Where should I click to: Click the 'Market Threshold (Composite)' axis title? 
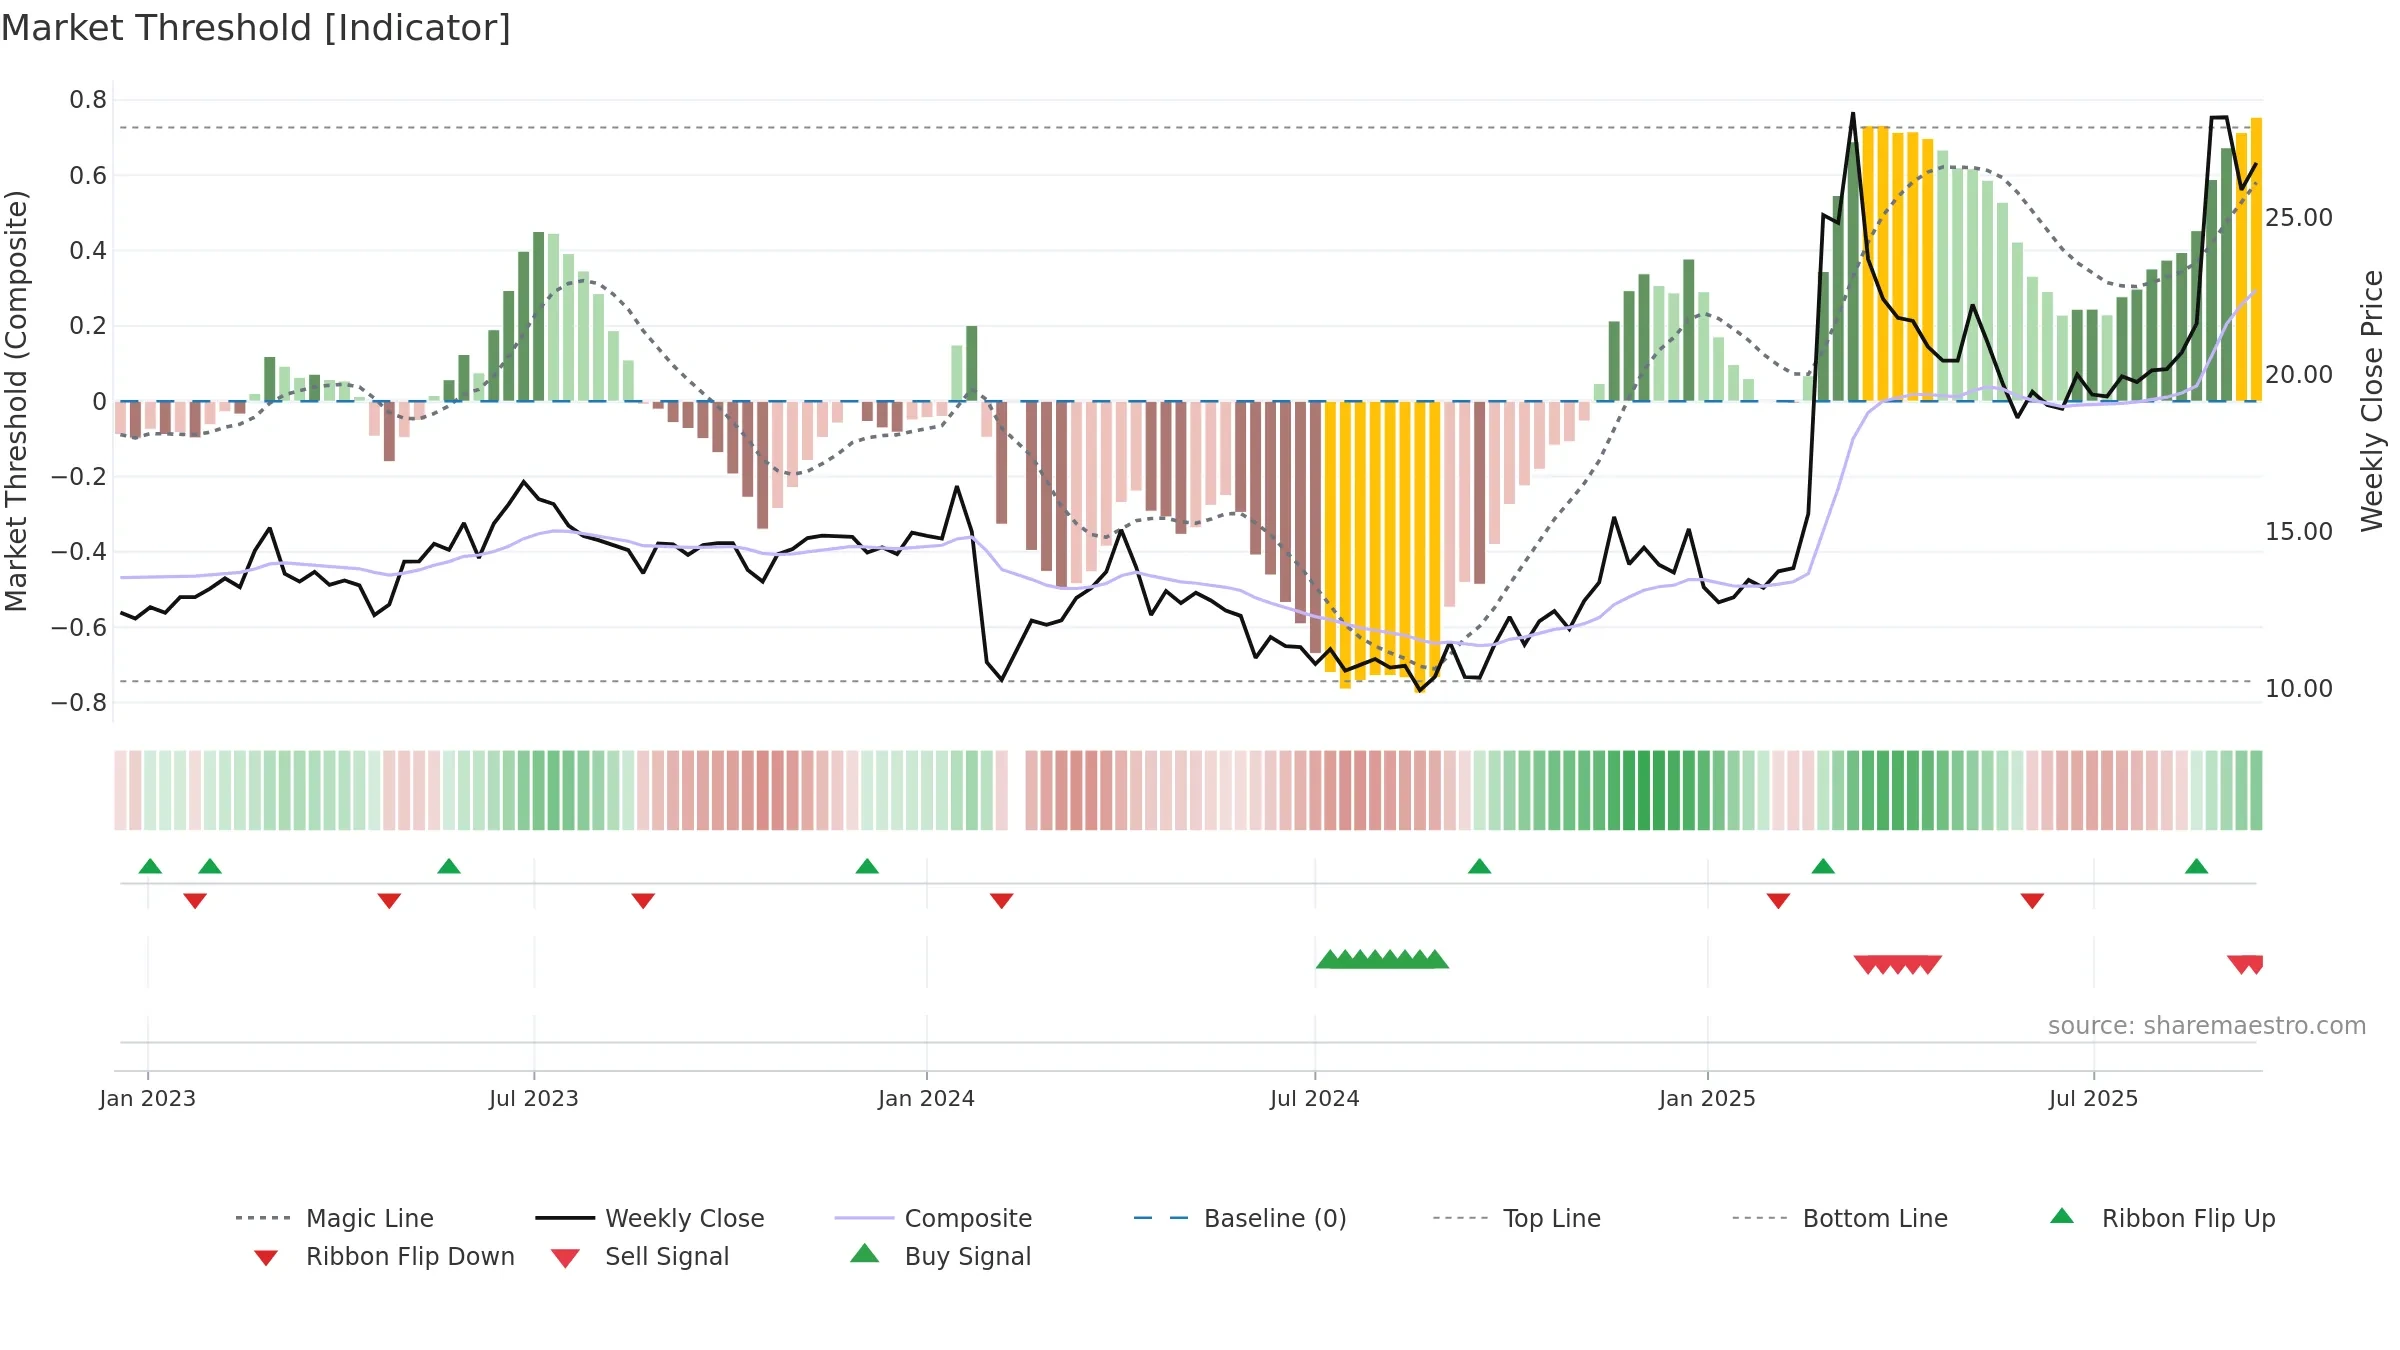tap(16, 401)
